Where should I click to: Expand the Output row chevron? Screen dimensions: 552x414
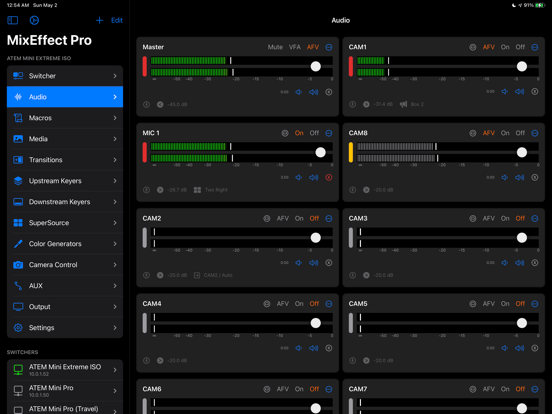[x=115, y=307]
